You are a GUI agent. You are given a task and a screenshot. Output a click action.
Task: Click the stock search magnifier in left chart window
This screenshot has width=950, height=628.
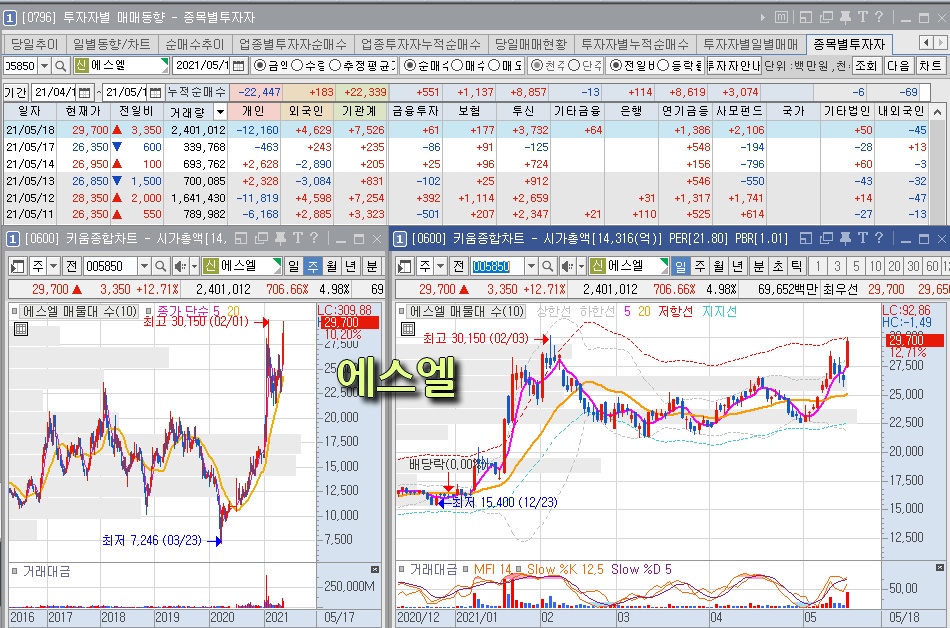point(161,266)
